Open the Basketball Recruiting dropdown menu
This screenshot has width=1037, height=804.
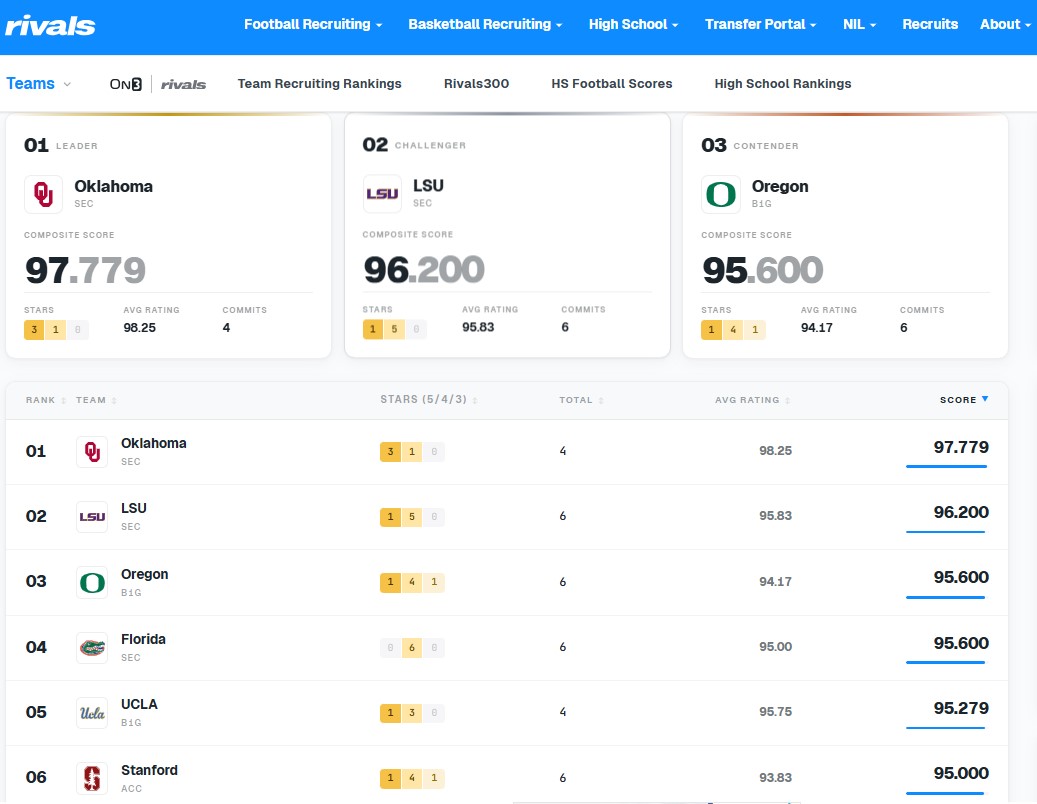click(485, 24)
